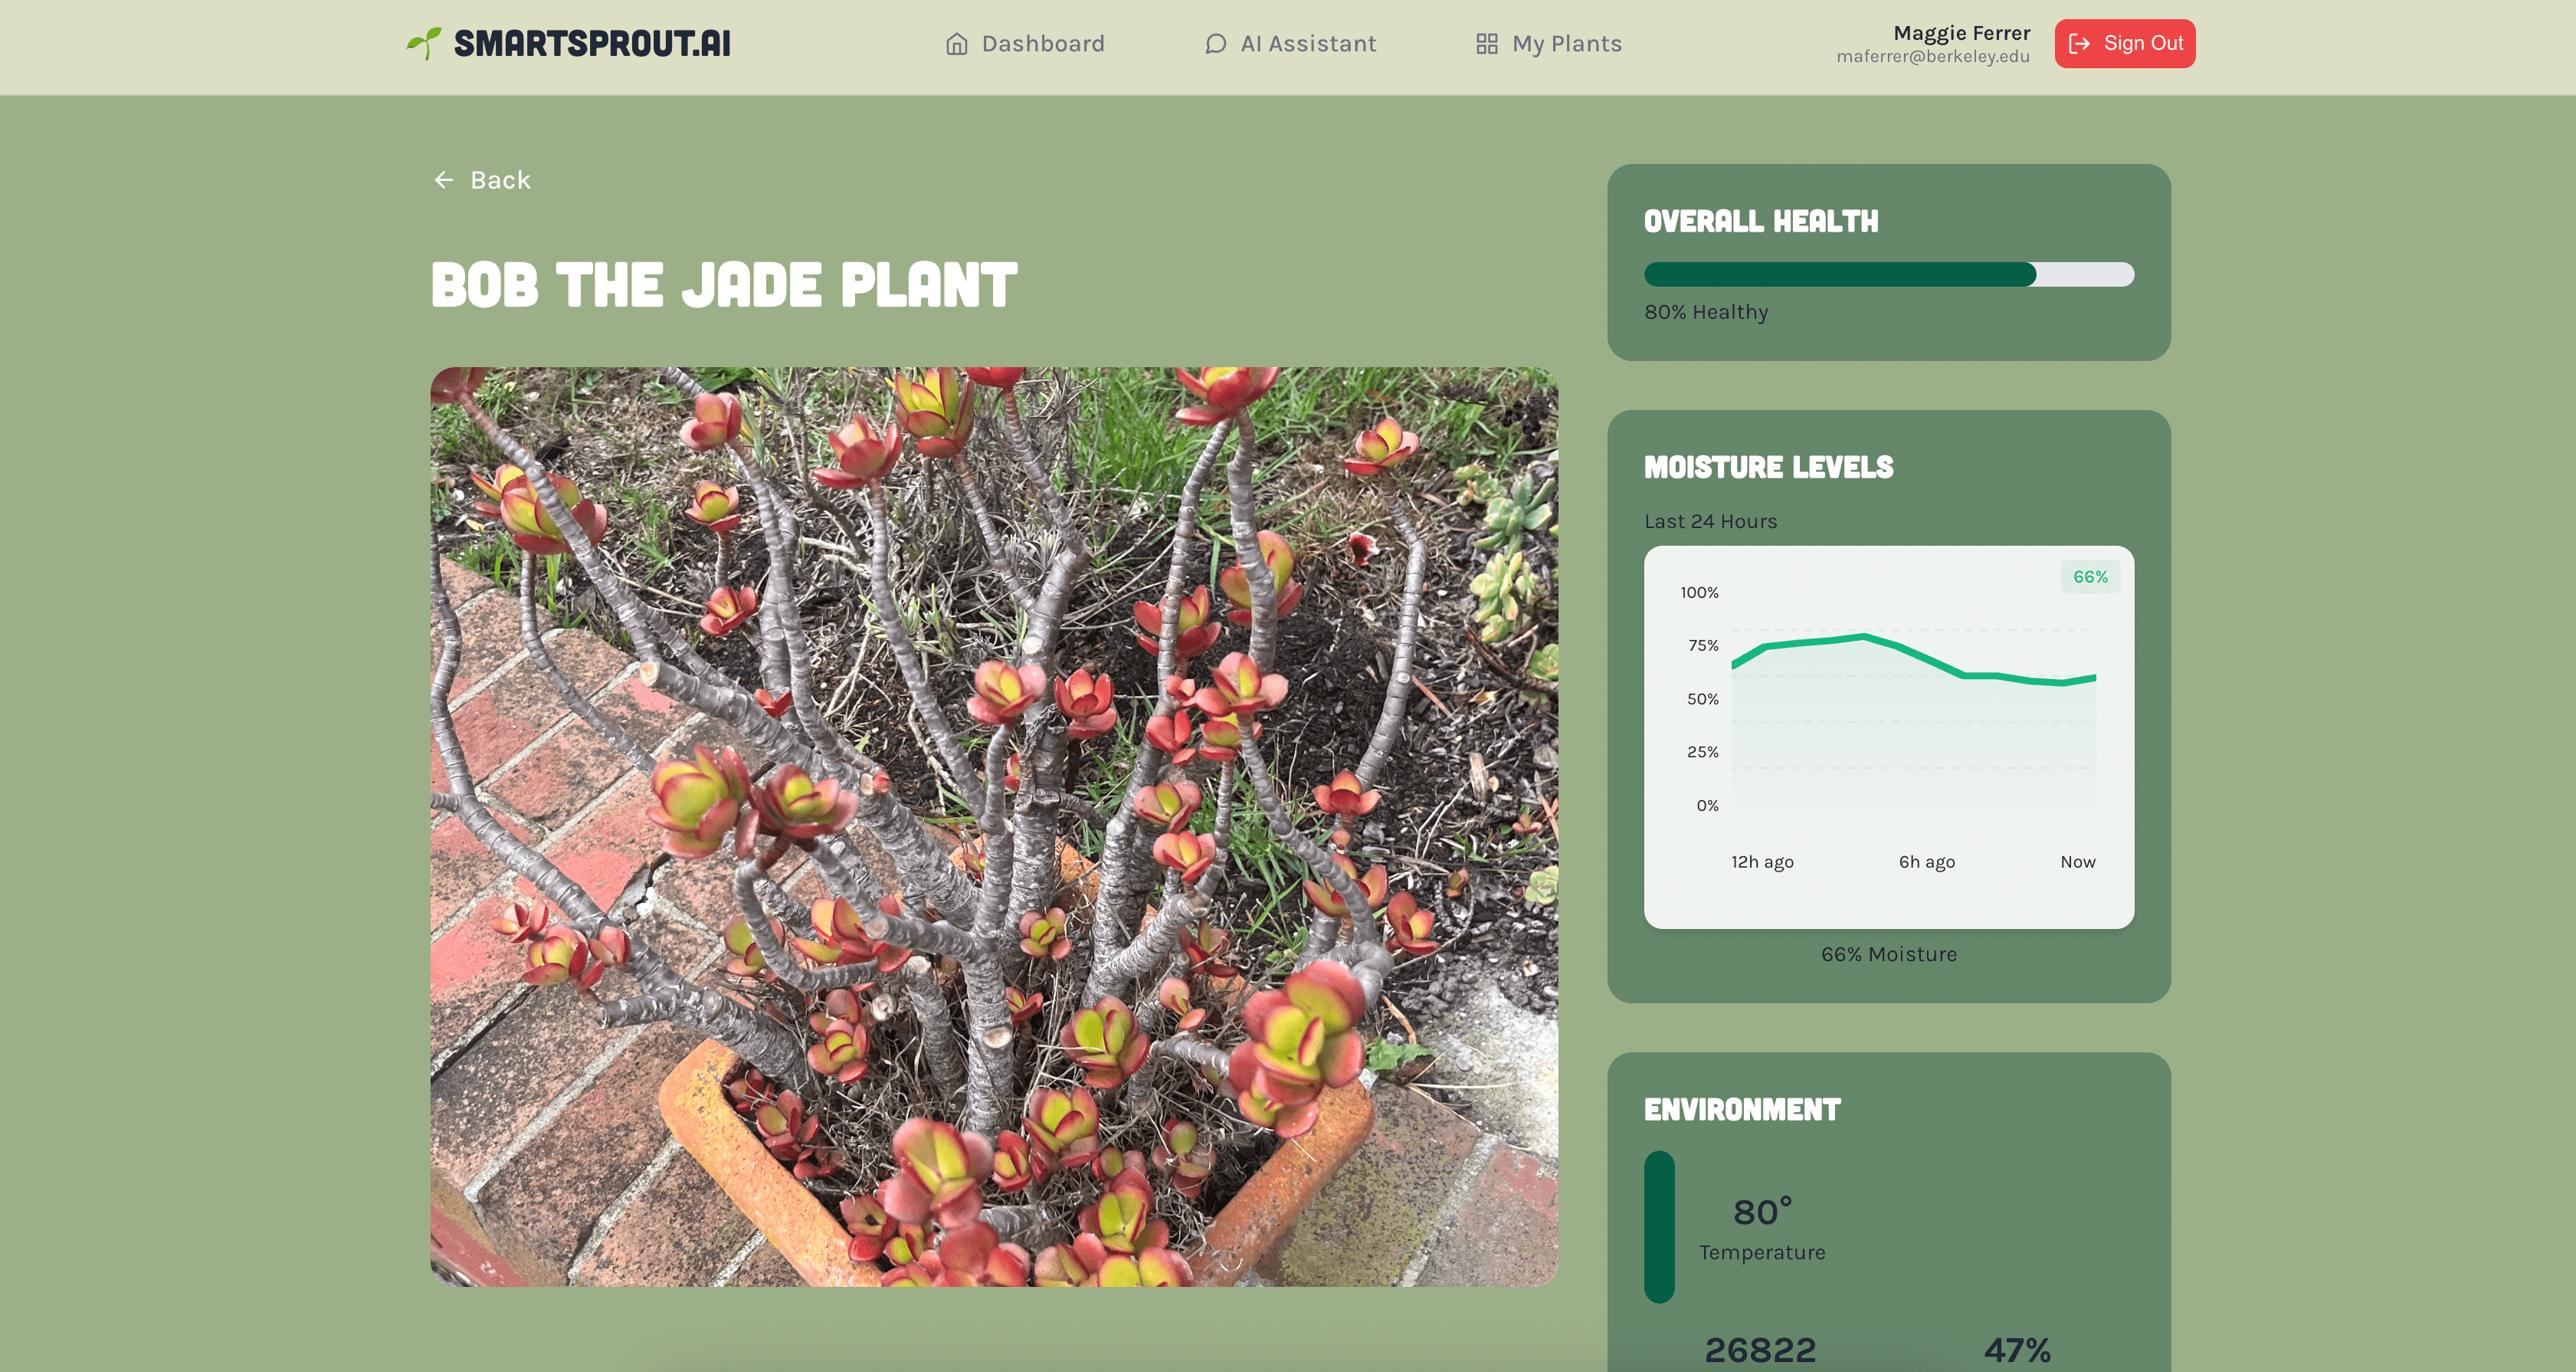The width and height of the screenshot is (2576, 1372).
Task: Open the AI Assistant page
Action: coord(1307,44)
